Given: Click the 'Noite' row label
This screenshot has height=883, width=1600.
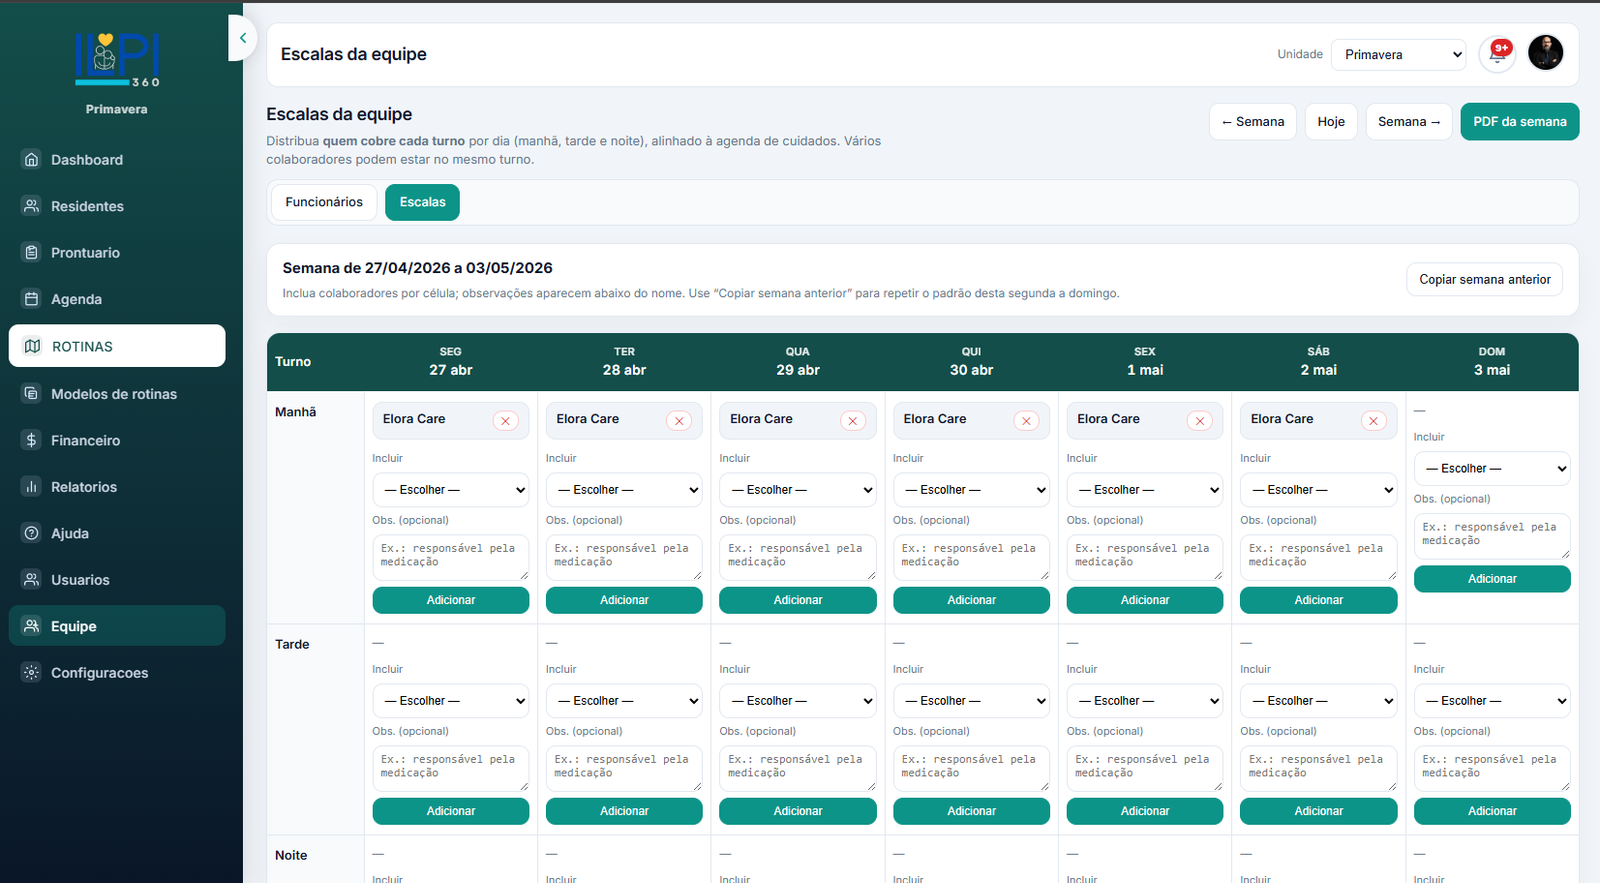Looking at the screenshot, I should click(x=291, y=856).
